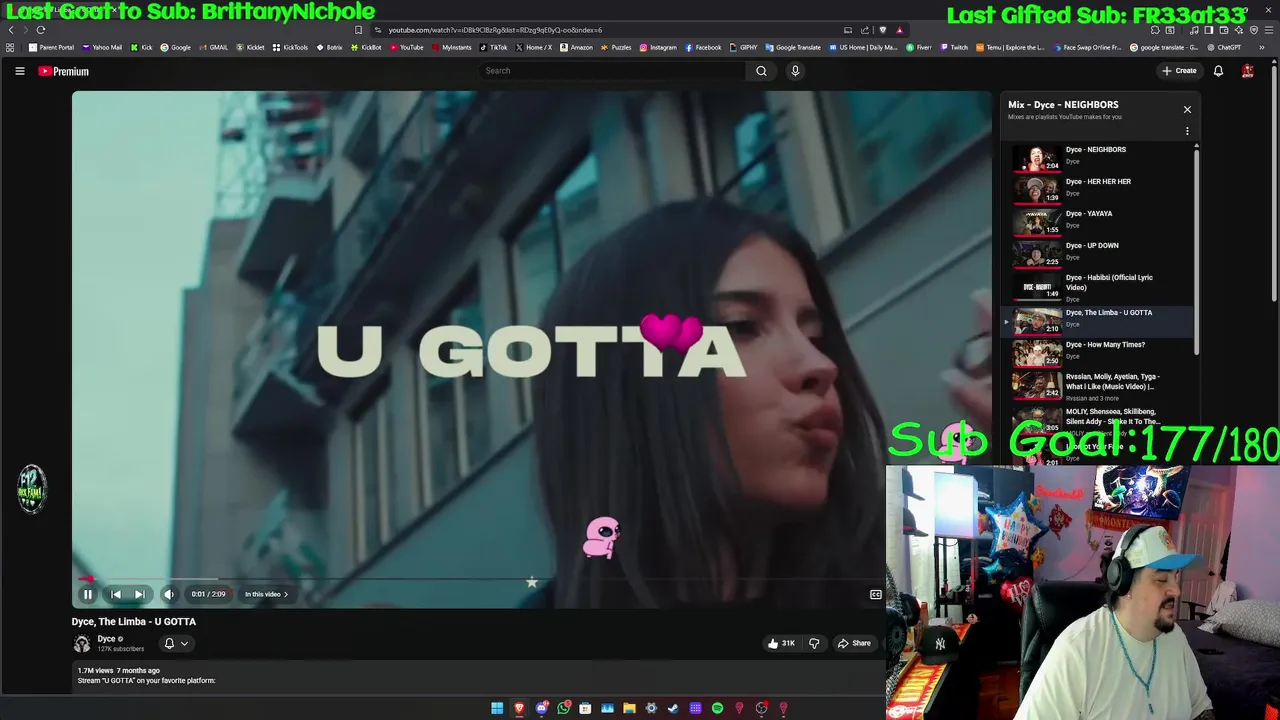This screenshot has width=1280, height=720.
Task: Start voice search with the microphone icon
Action: 795,71
